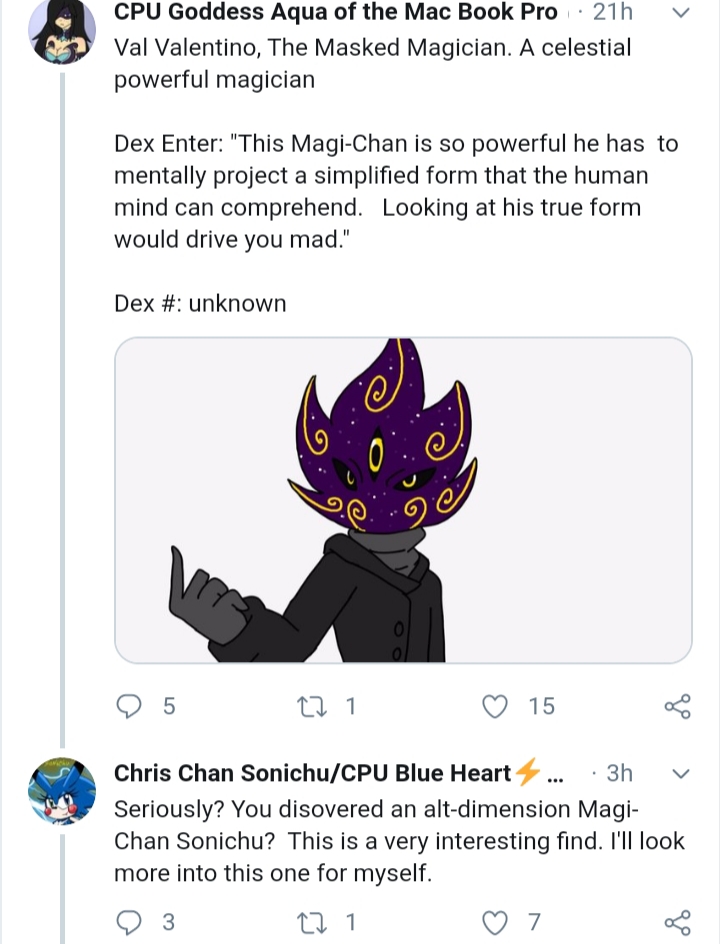Open the 21h timestamp of the tweet

coord(613,12)
